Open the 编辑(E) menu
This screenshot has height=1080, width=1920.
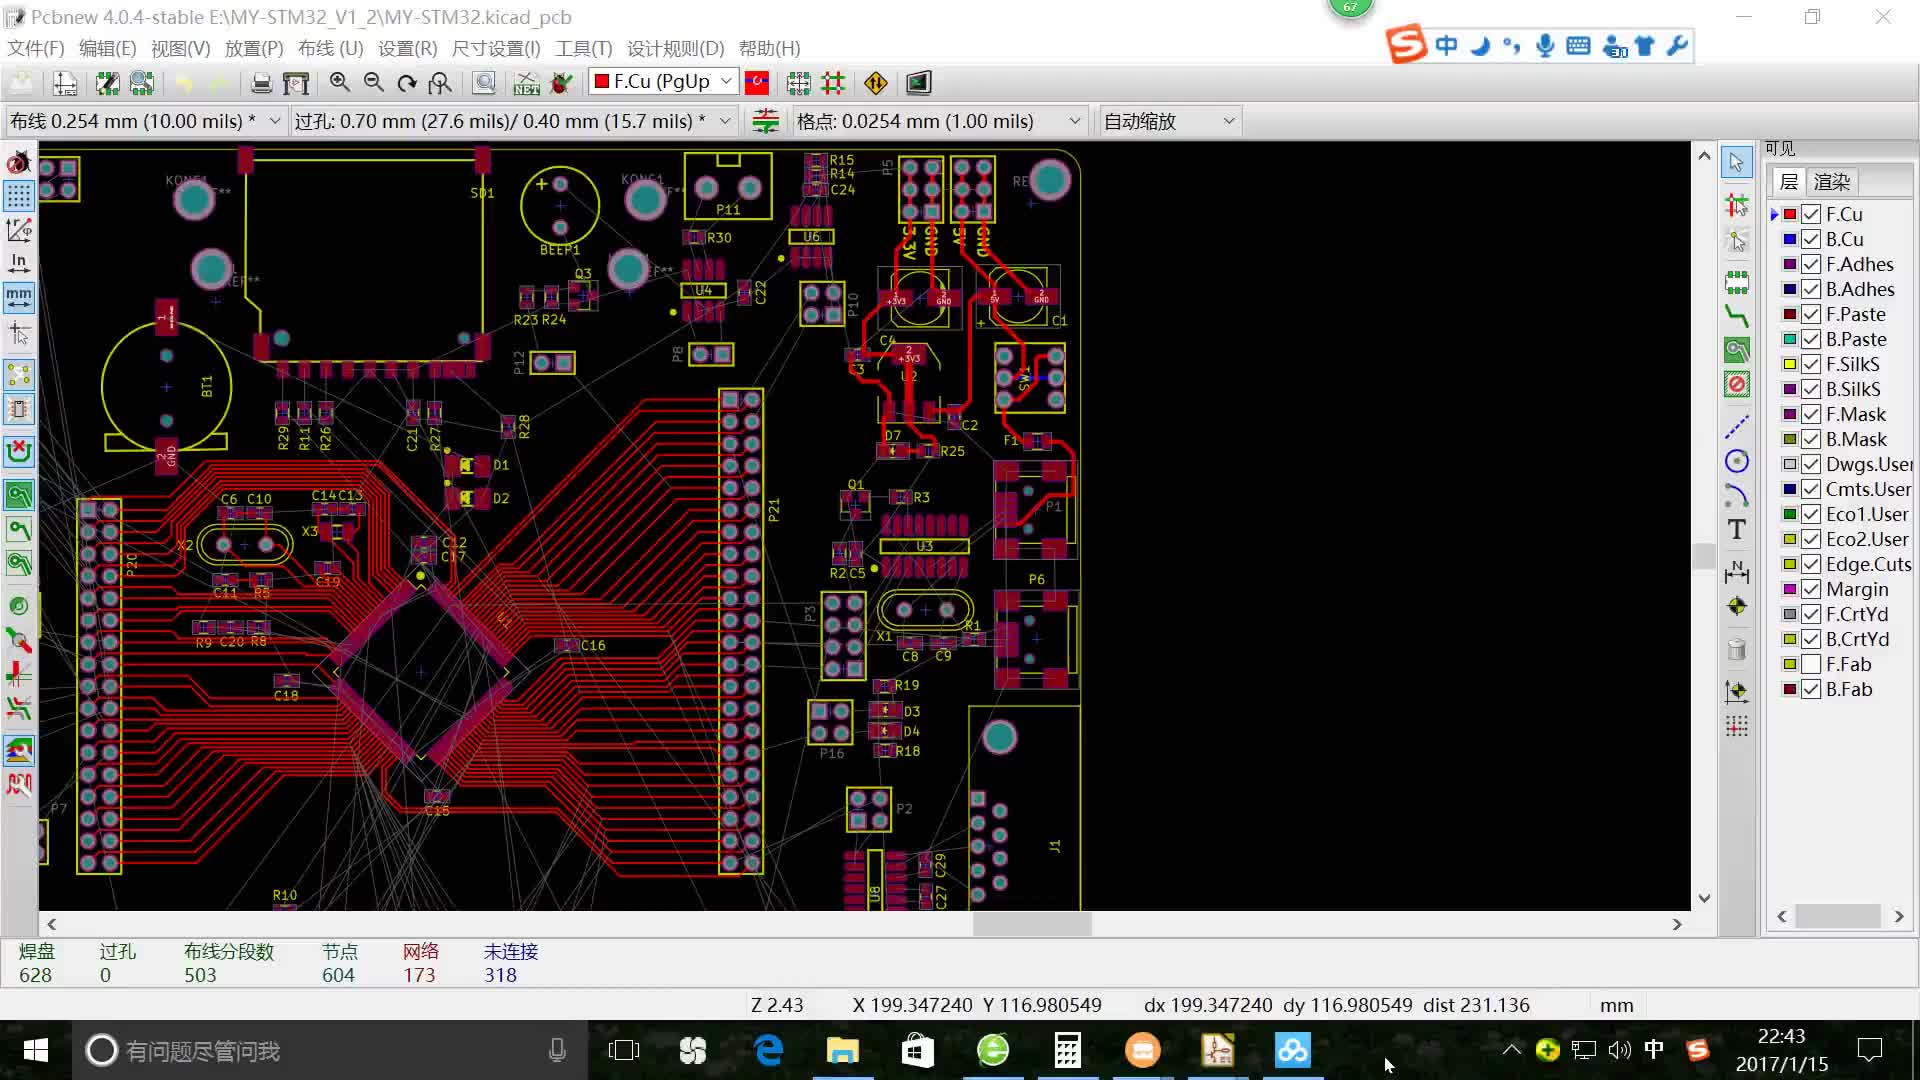coord(107,48)
